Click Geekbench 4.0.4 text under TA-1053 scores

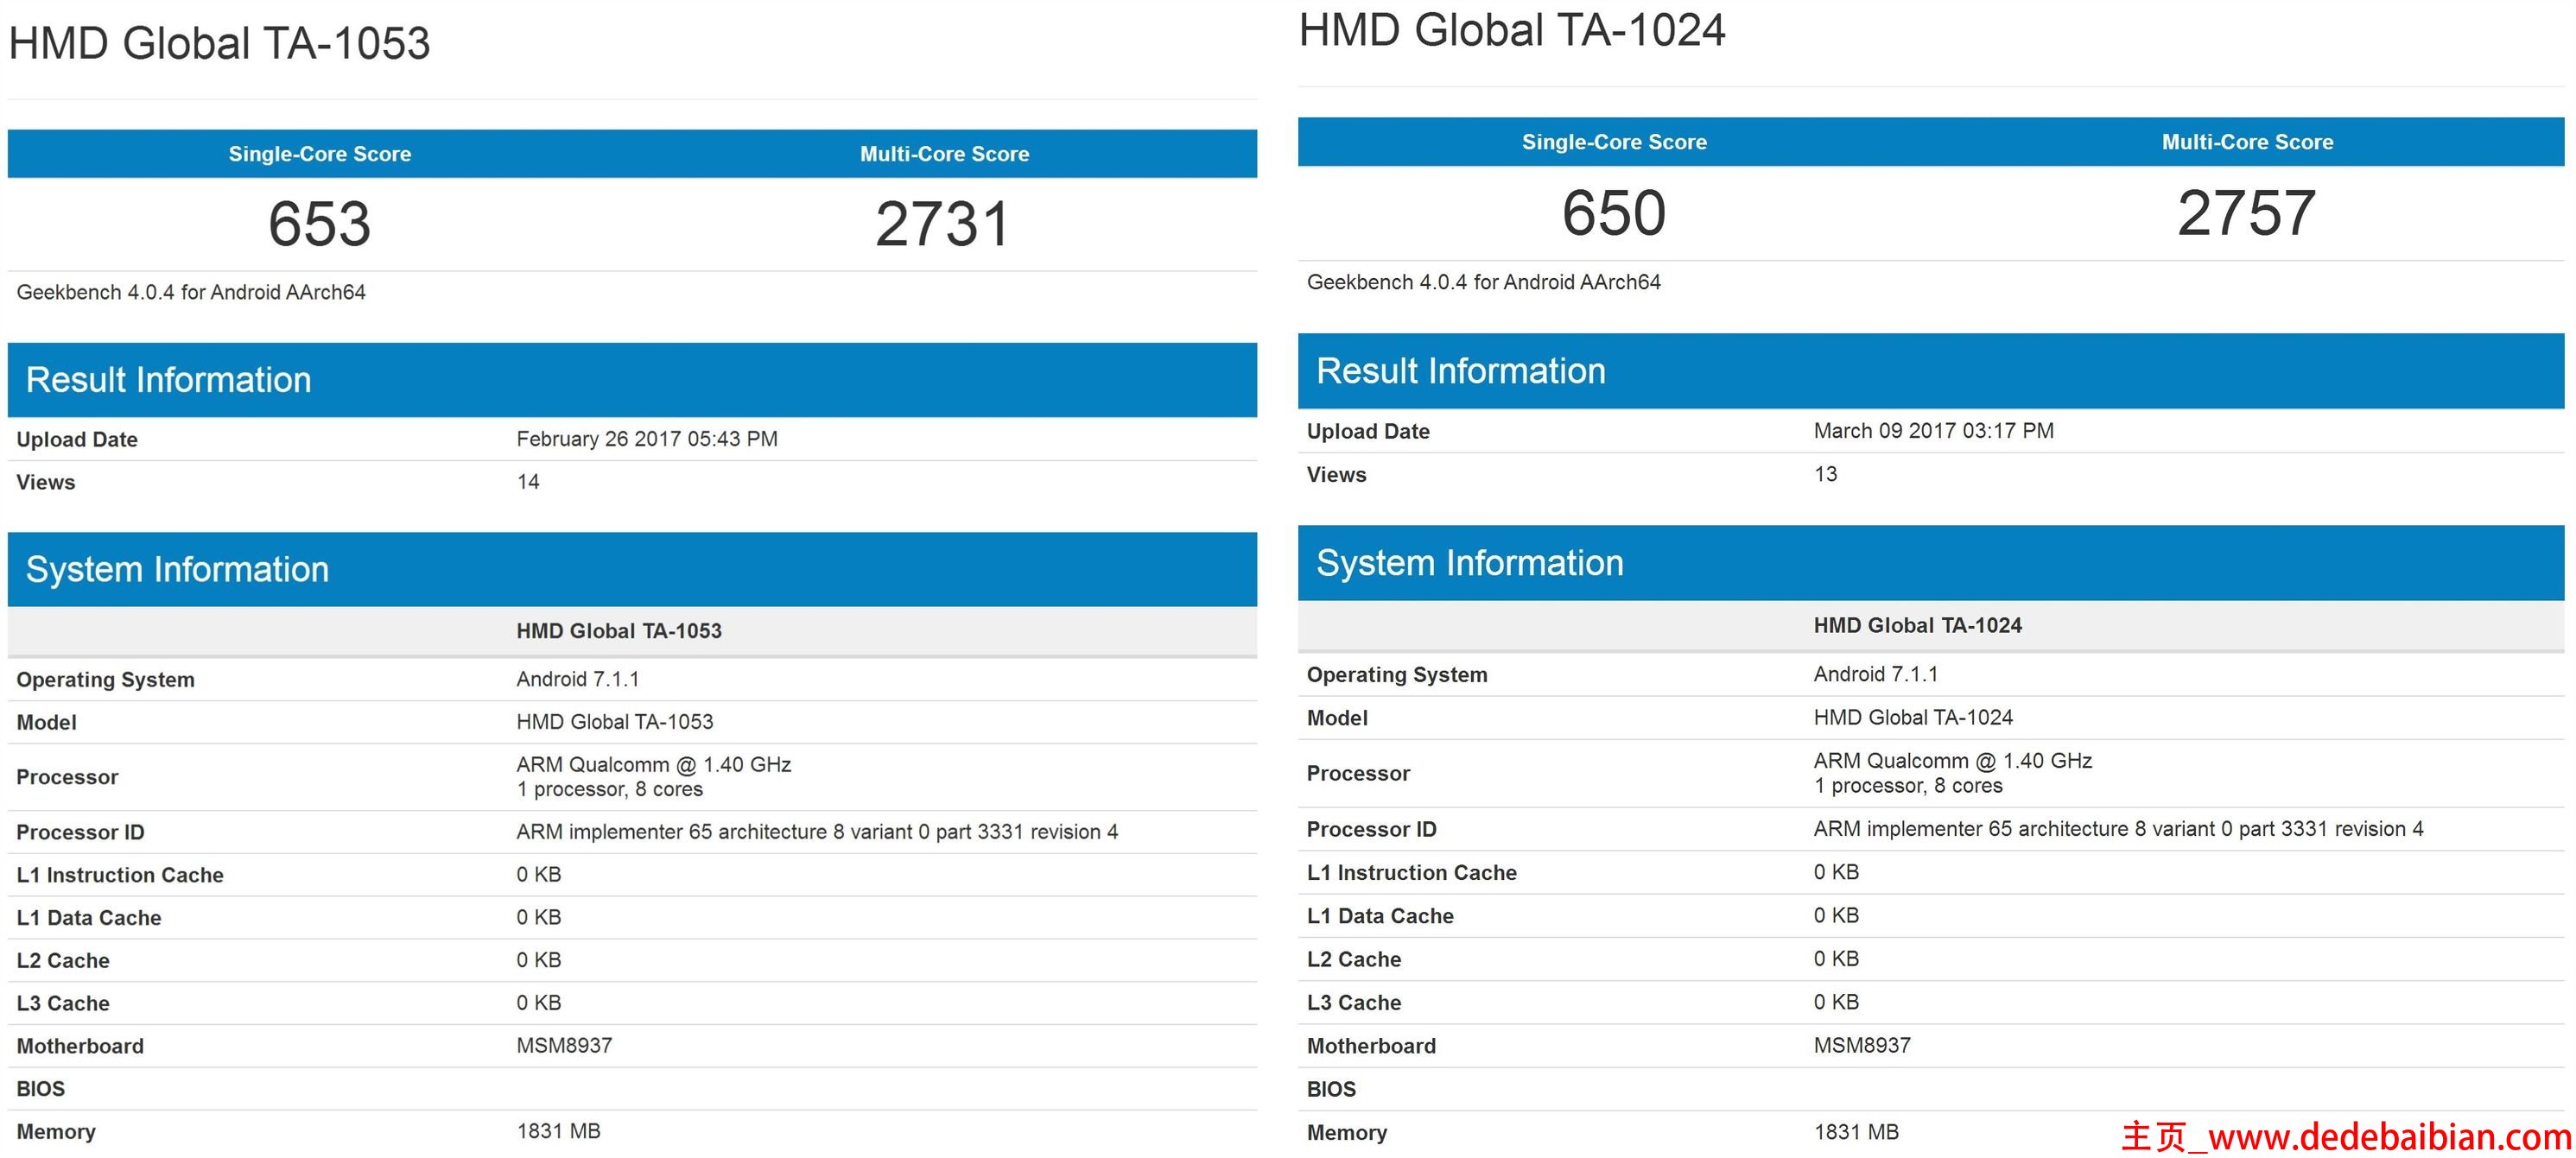(x=191, y=292)
